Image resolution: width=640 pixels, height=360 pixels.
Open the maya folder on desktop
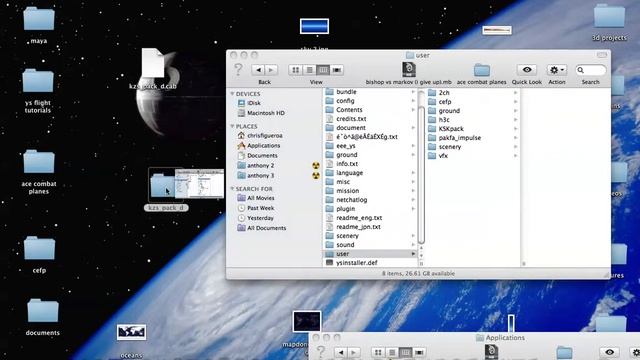click(39, 19)
